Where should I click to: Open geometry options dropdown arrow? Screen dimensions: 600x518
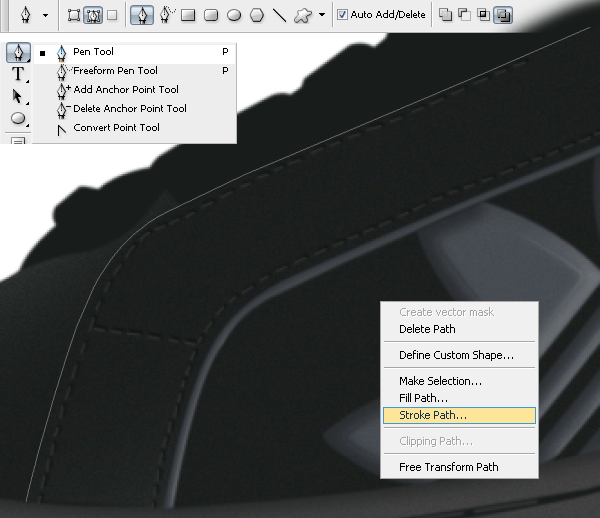pyautogui.click(x=322, y=15)
